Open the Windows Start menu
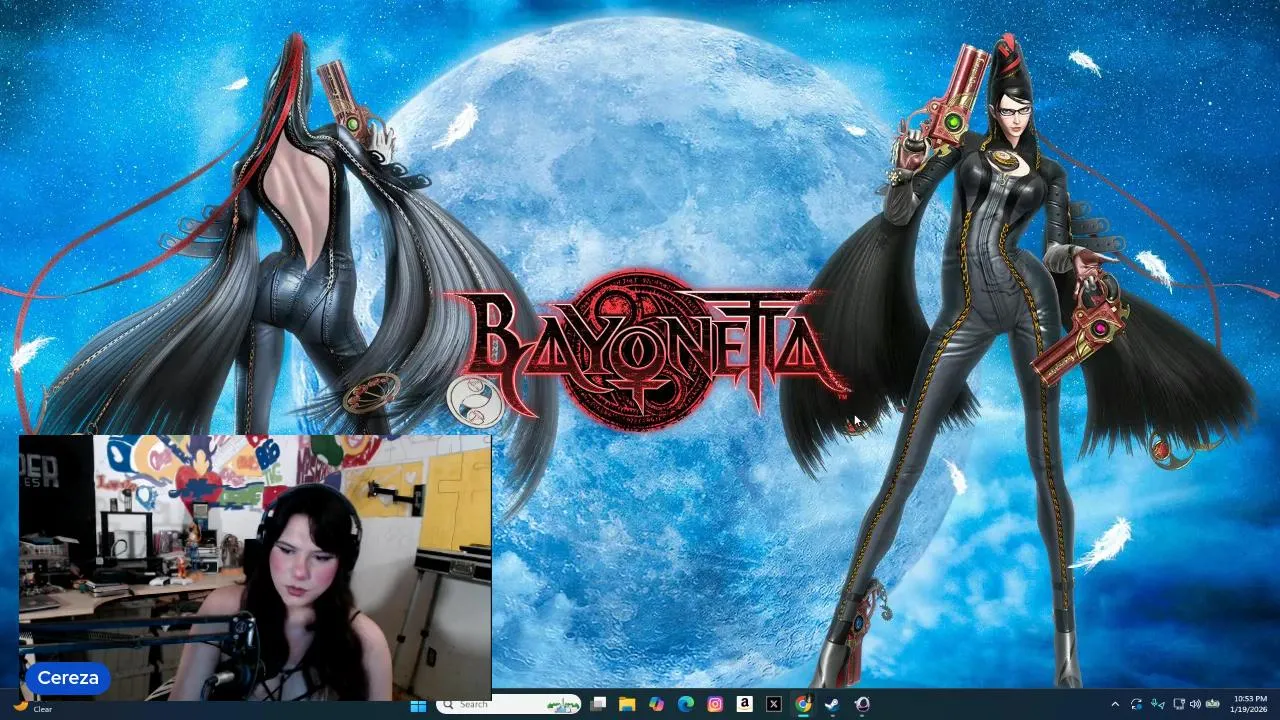 coord(418,704)
